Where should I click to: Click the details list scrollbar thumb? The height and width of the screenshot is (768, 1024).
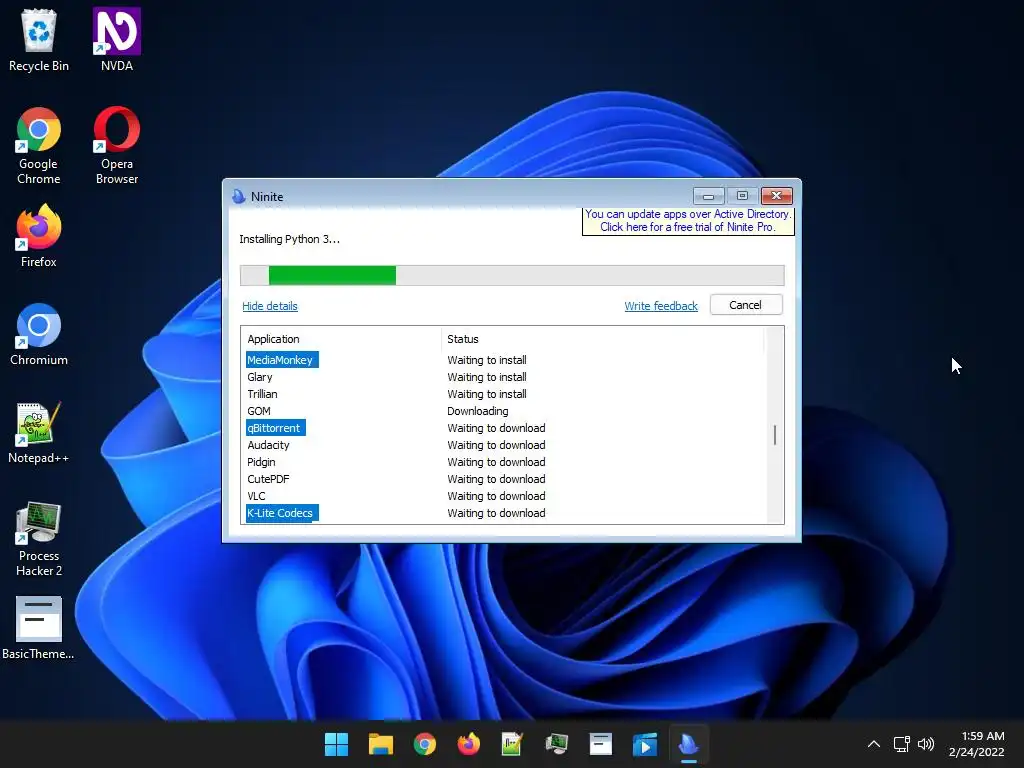(x=775, y=435)
